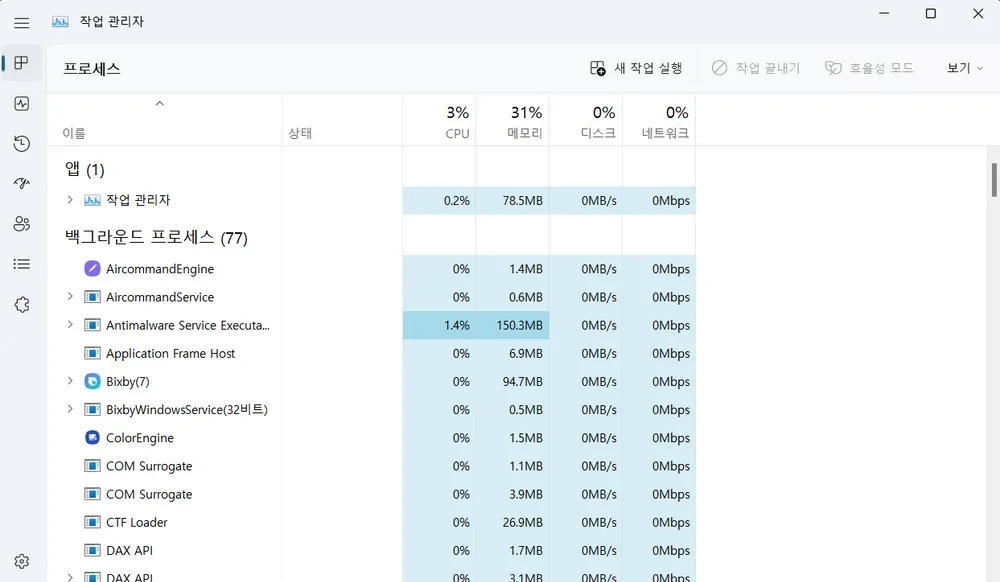Click the 150.3MB memory value

pyautogui.click(x=520, y=325)
